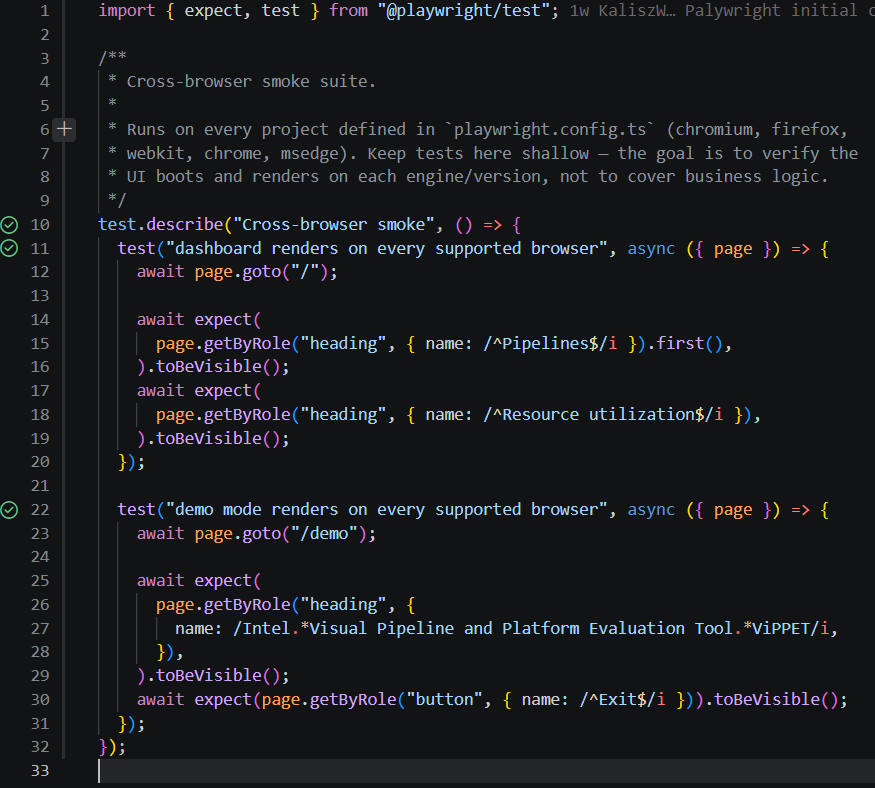Click the comment opening "/**" on line 3
Screen dimensions: 875x788
click(x=113, y=57)
